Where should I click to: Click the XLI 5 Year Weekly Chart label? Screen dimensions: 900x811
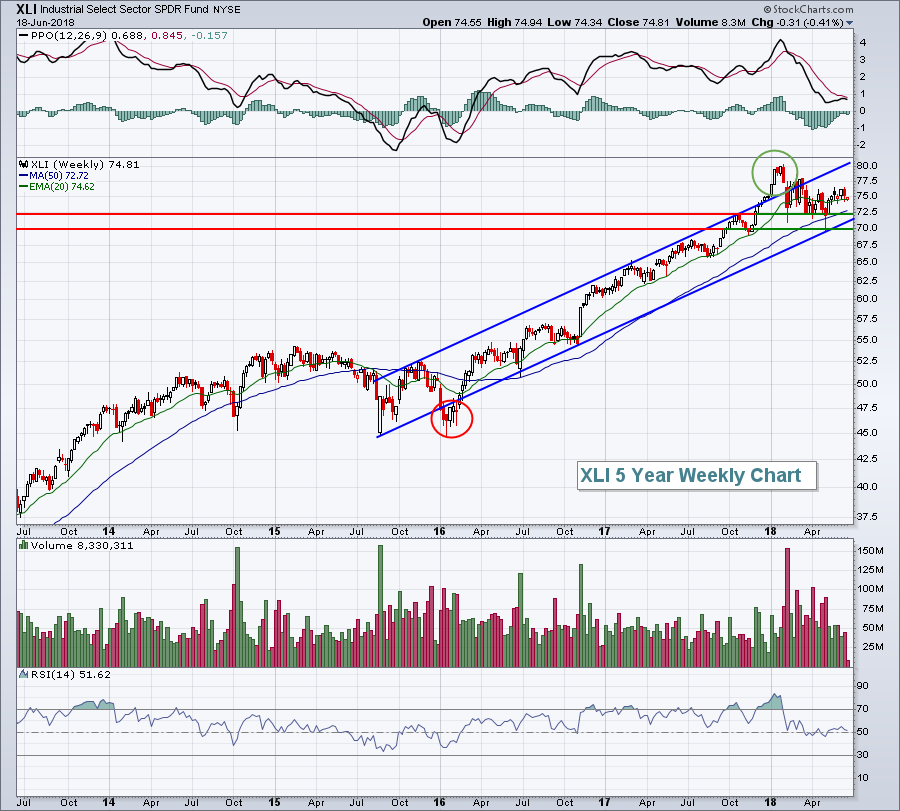(697, 476)
